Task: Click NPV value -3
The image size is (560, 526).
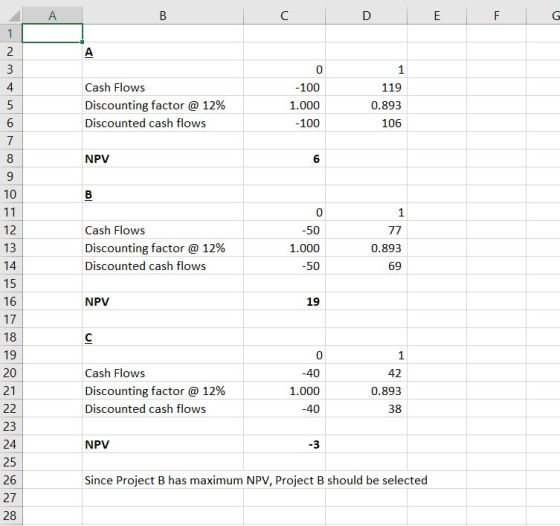Action: (284, 444)
